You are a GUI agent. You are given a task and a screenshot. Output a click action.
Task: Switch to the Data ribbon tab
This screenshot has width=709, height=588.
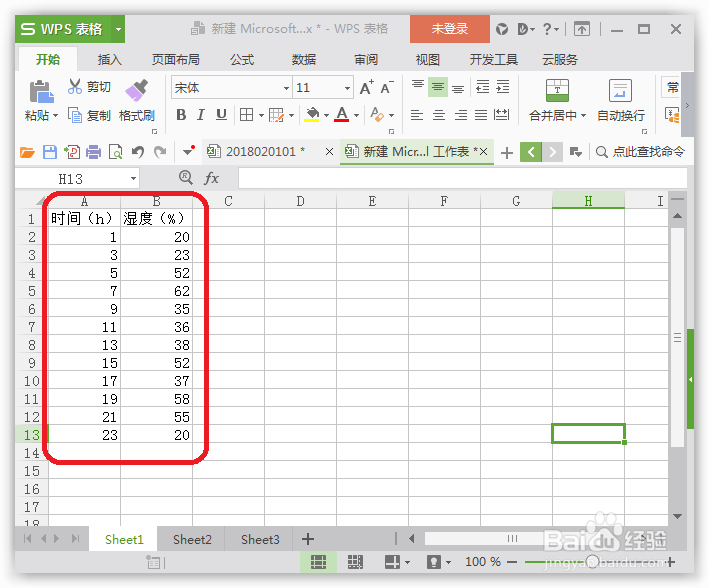click(x=303, y=59)
